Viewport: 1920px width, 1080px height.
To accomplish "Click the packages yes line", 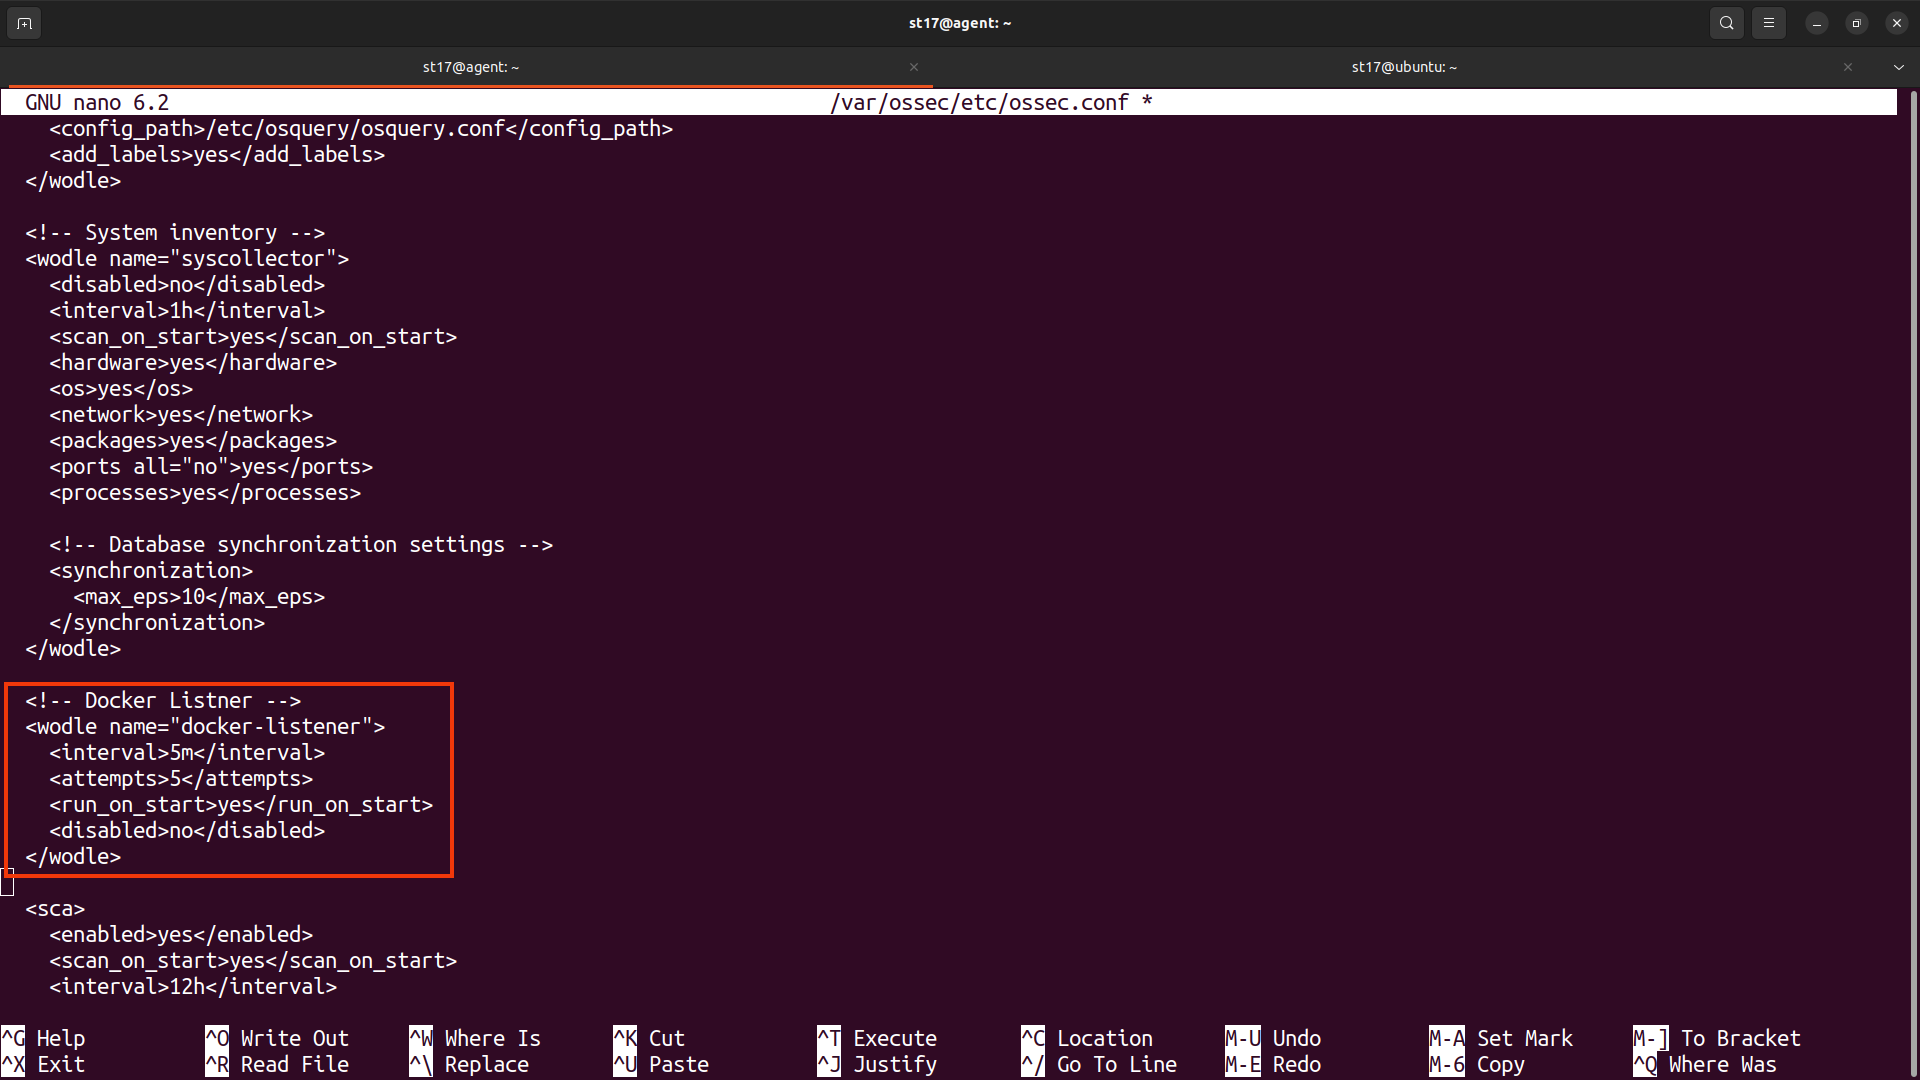I will point(193,441).
